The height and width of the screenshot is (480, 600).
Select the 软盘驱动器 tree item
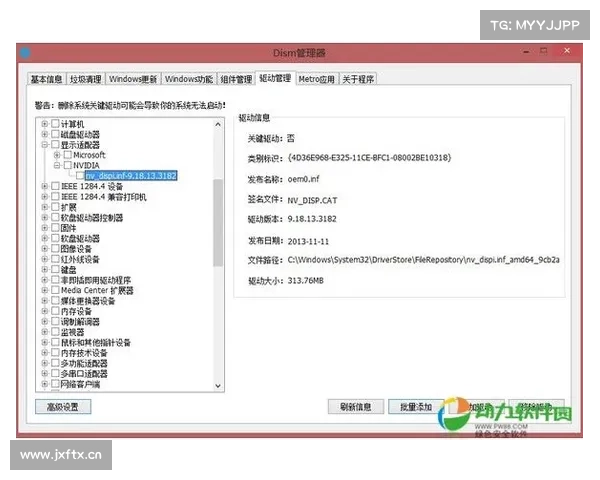80,238
